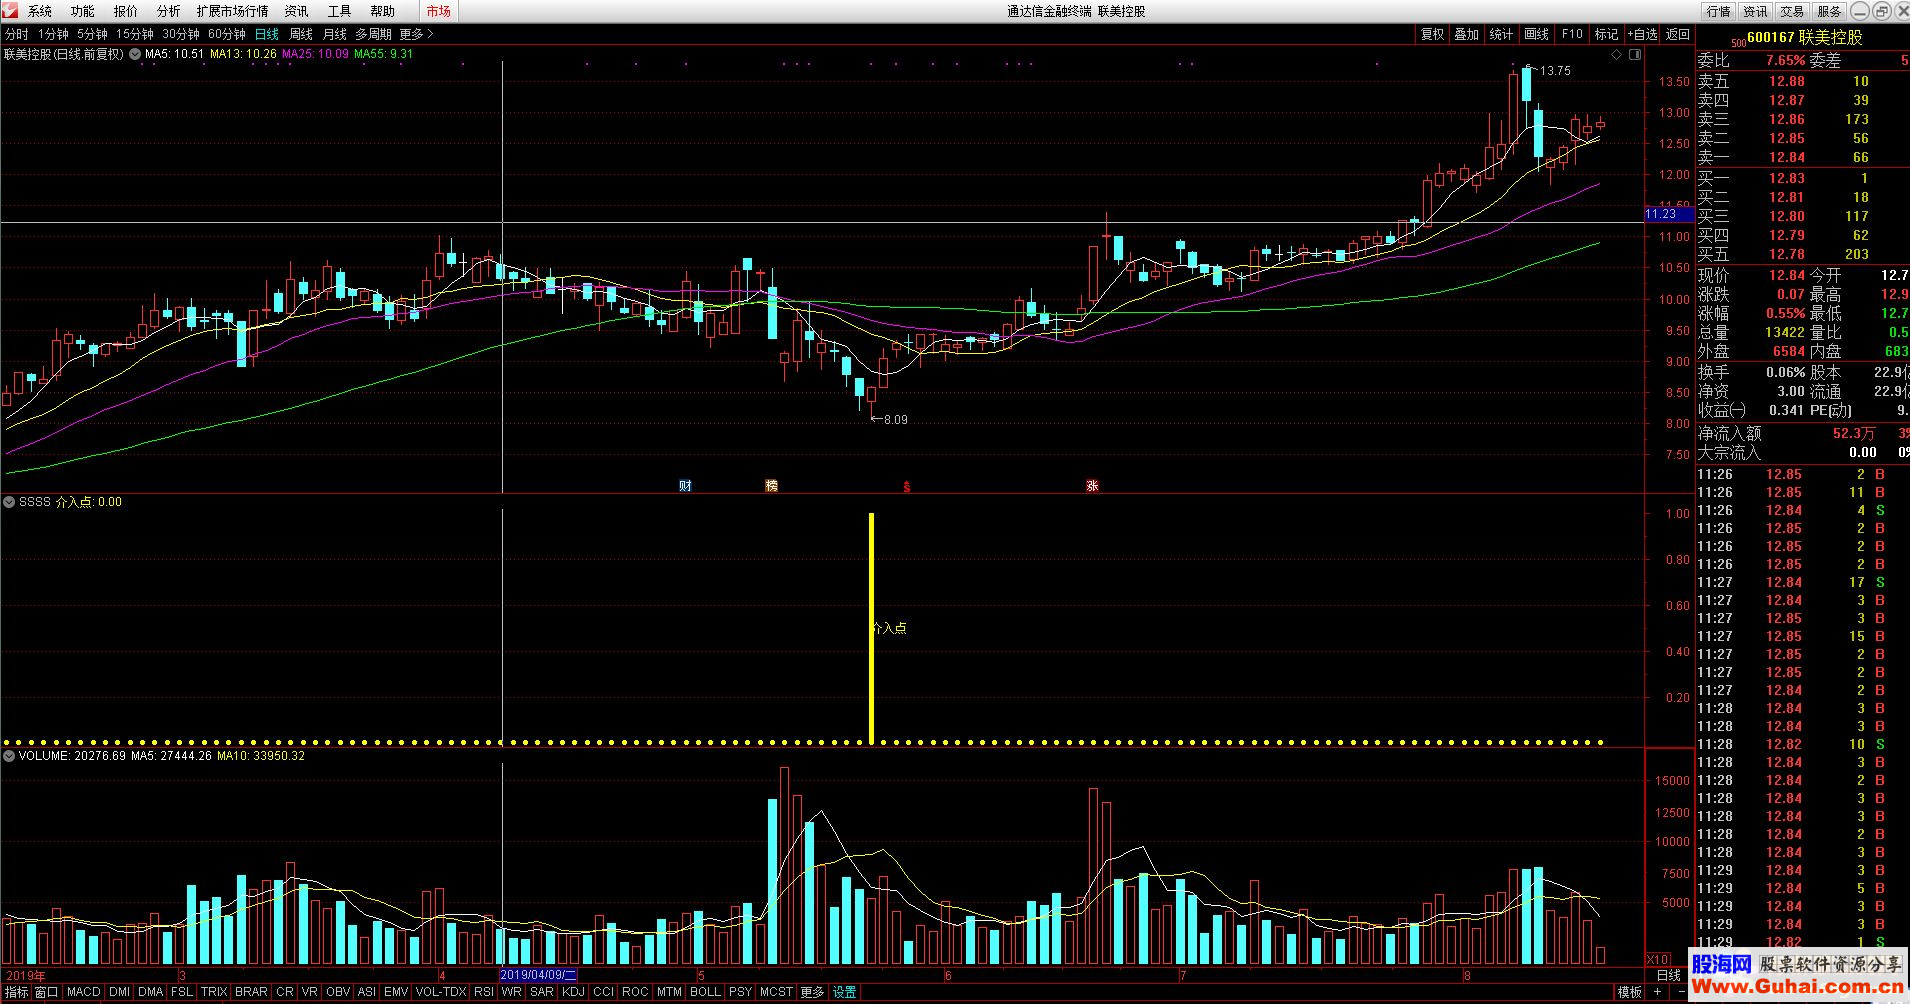Select the TRIX indicator
The image size is (1910, 1004).
point(214,992)
